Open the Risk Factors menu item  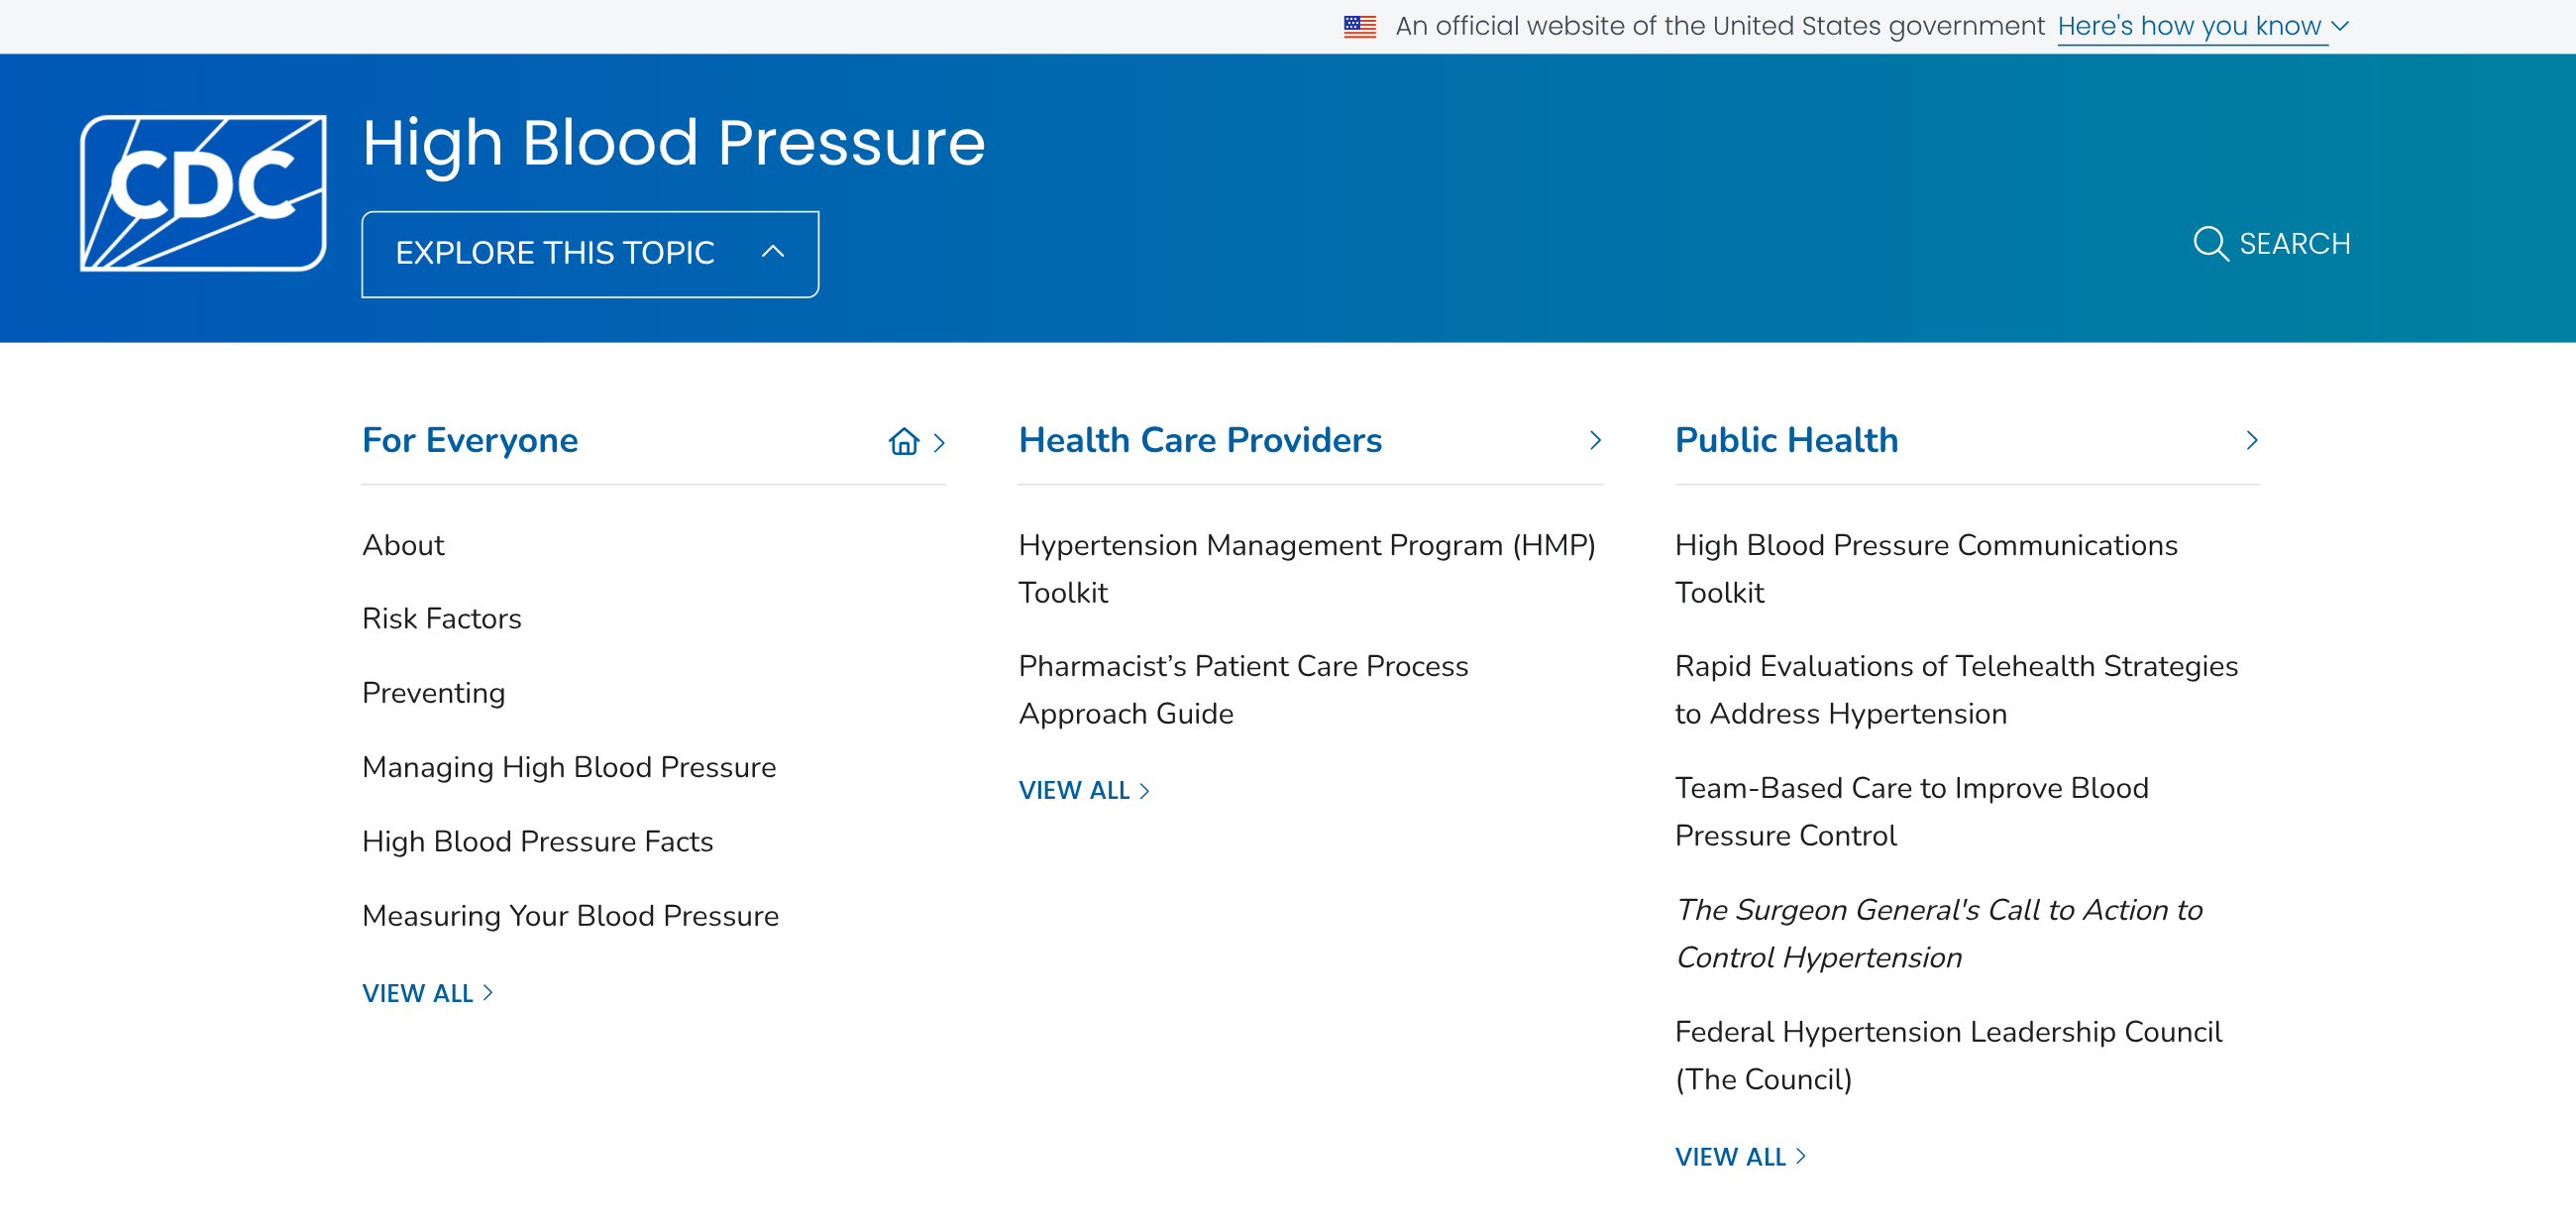[x=441, y=618]
